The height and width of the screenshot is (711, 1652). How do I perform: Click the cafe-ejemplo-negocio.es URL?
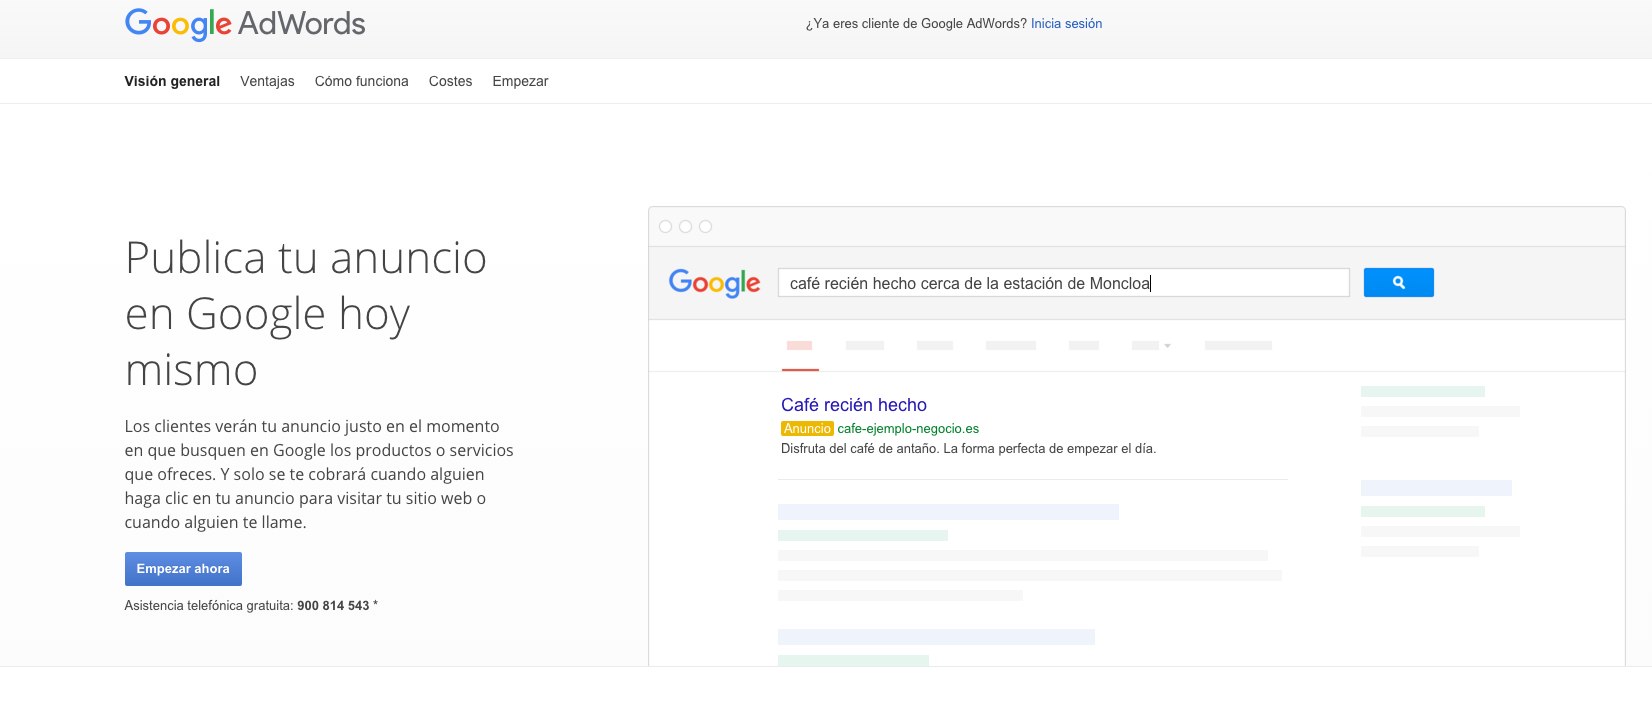tap(908, 429)
